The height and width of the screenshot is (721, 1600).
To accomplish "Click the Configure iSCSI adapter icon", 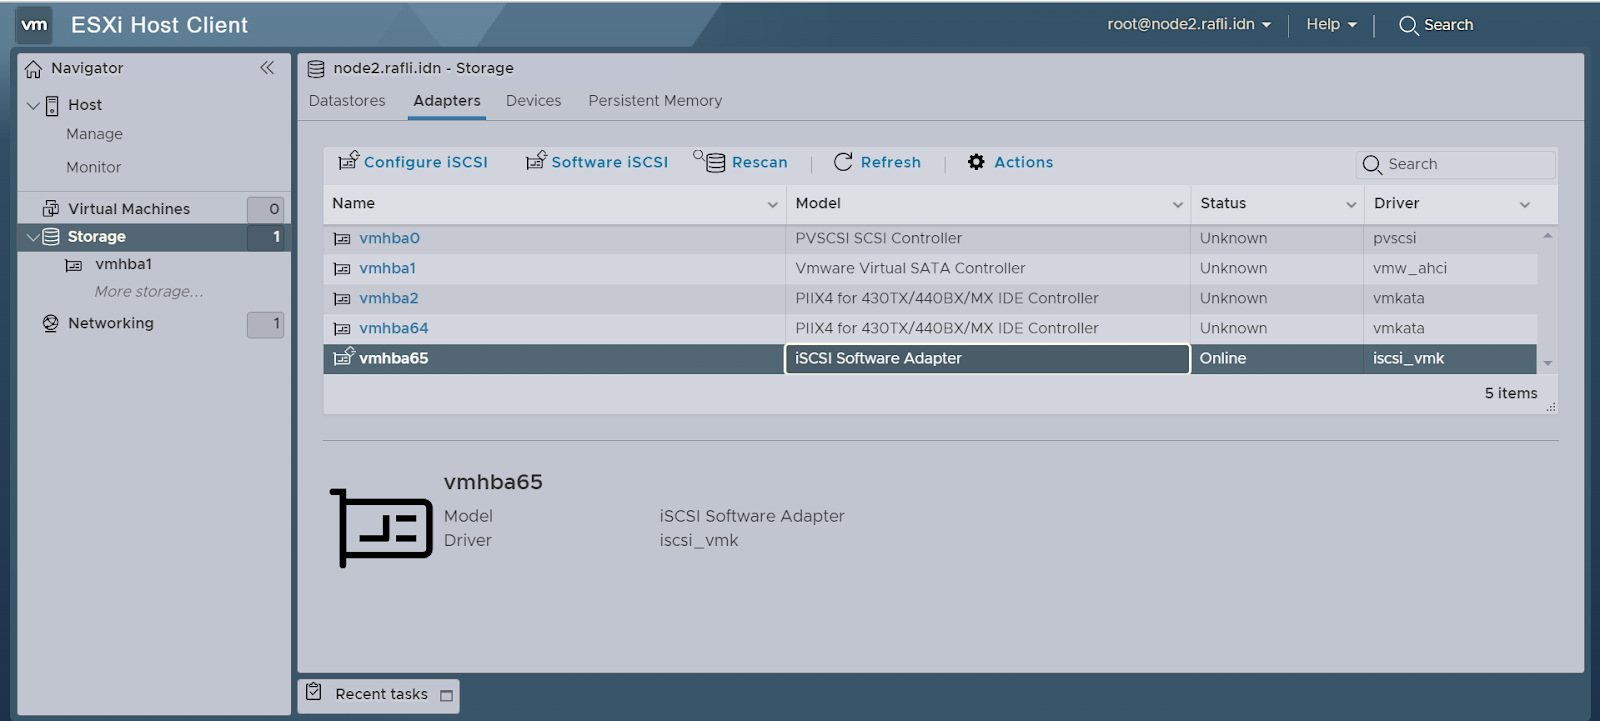I will tap(348, 160).
